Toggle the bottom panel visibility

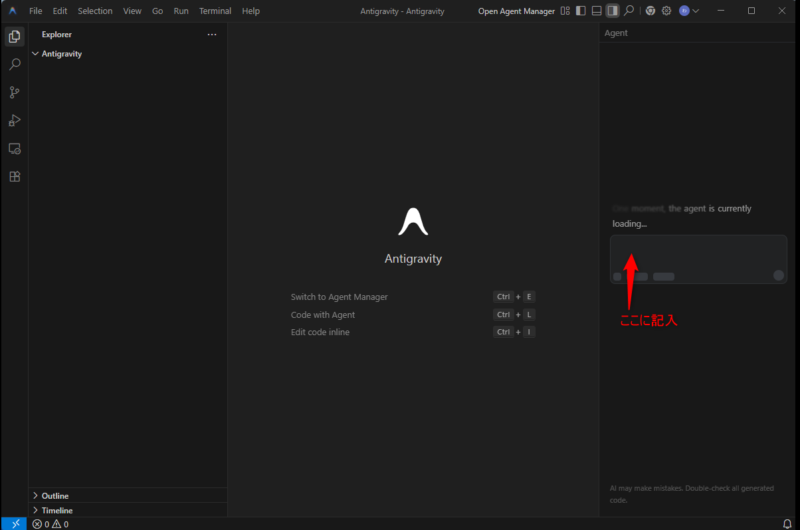(597, 11)
